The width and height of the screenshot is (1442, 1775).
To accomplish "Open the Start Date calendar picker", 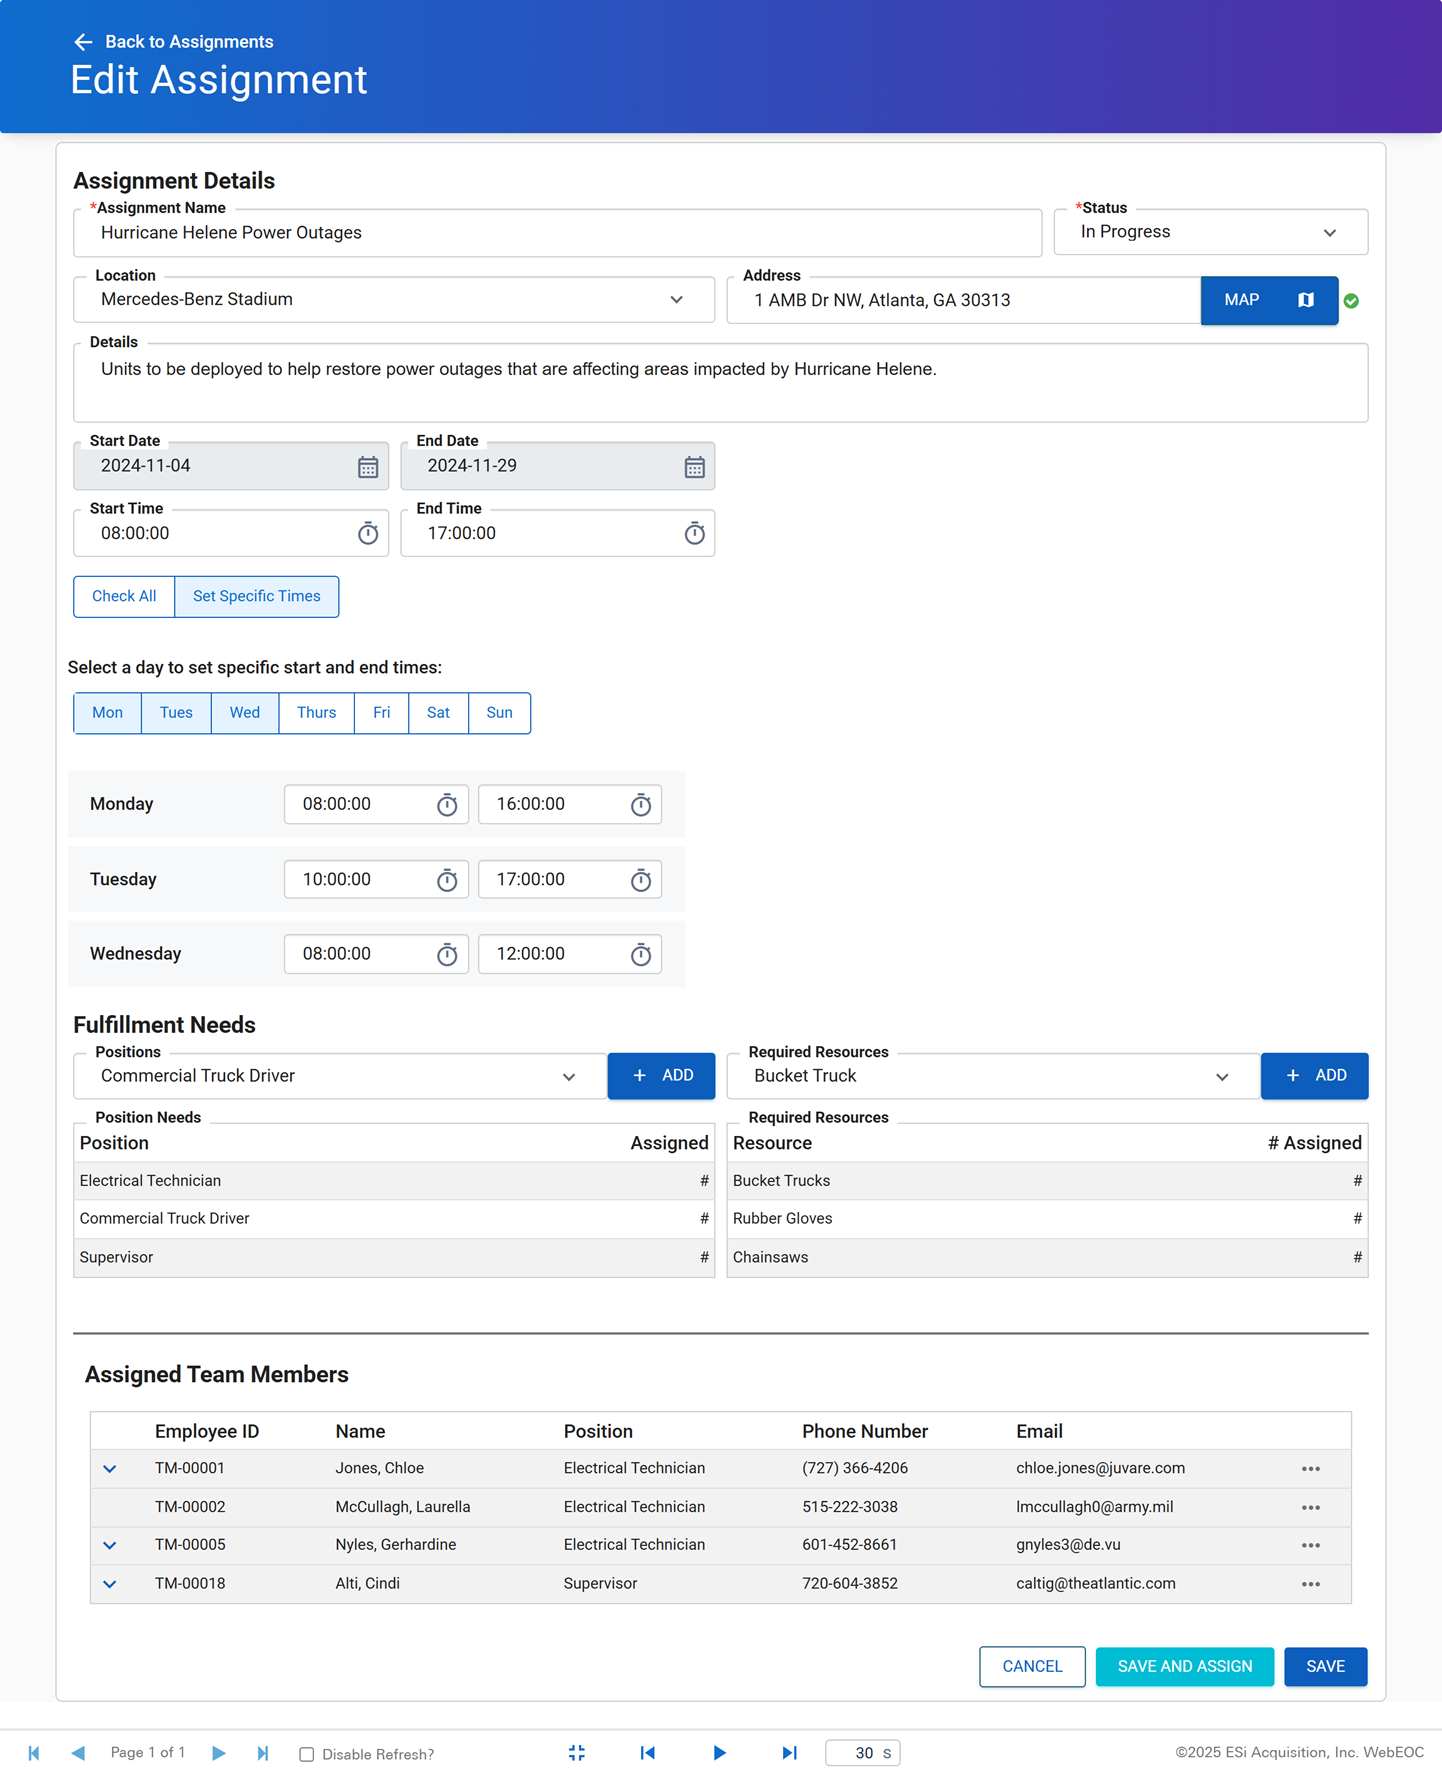I will (x=368, y=467).
